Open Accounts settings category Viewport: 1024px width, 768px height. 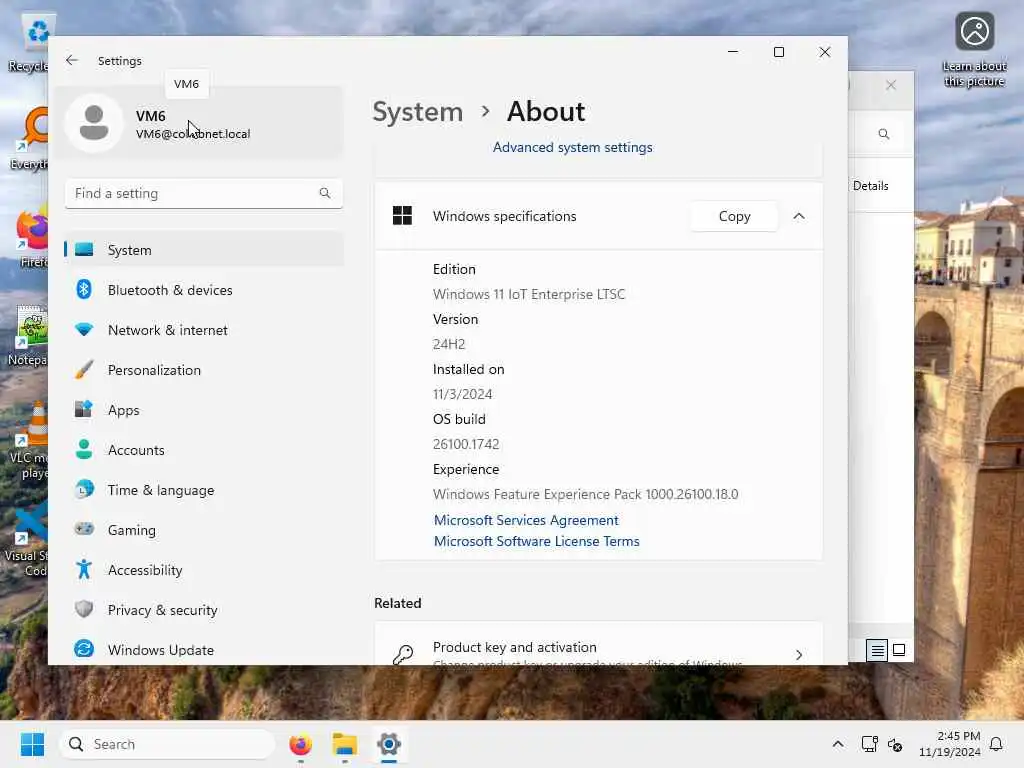(x=204, y=450)
